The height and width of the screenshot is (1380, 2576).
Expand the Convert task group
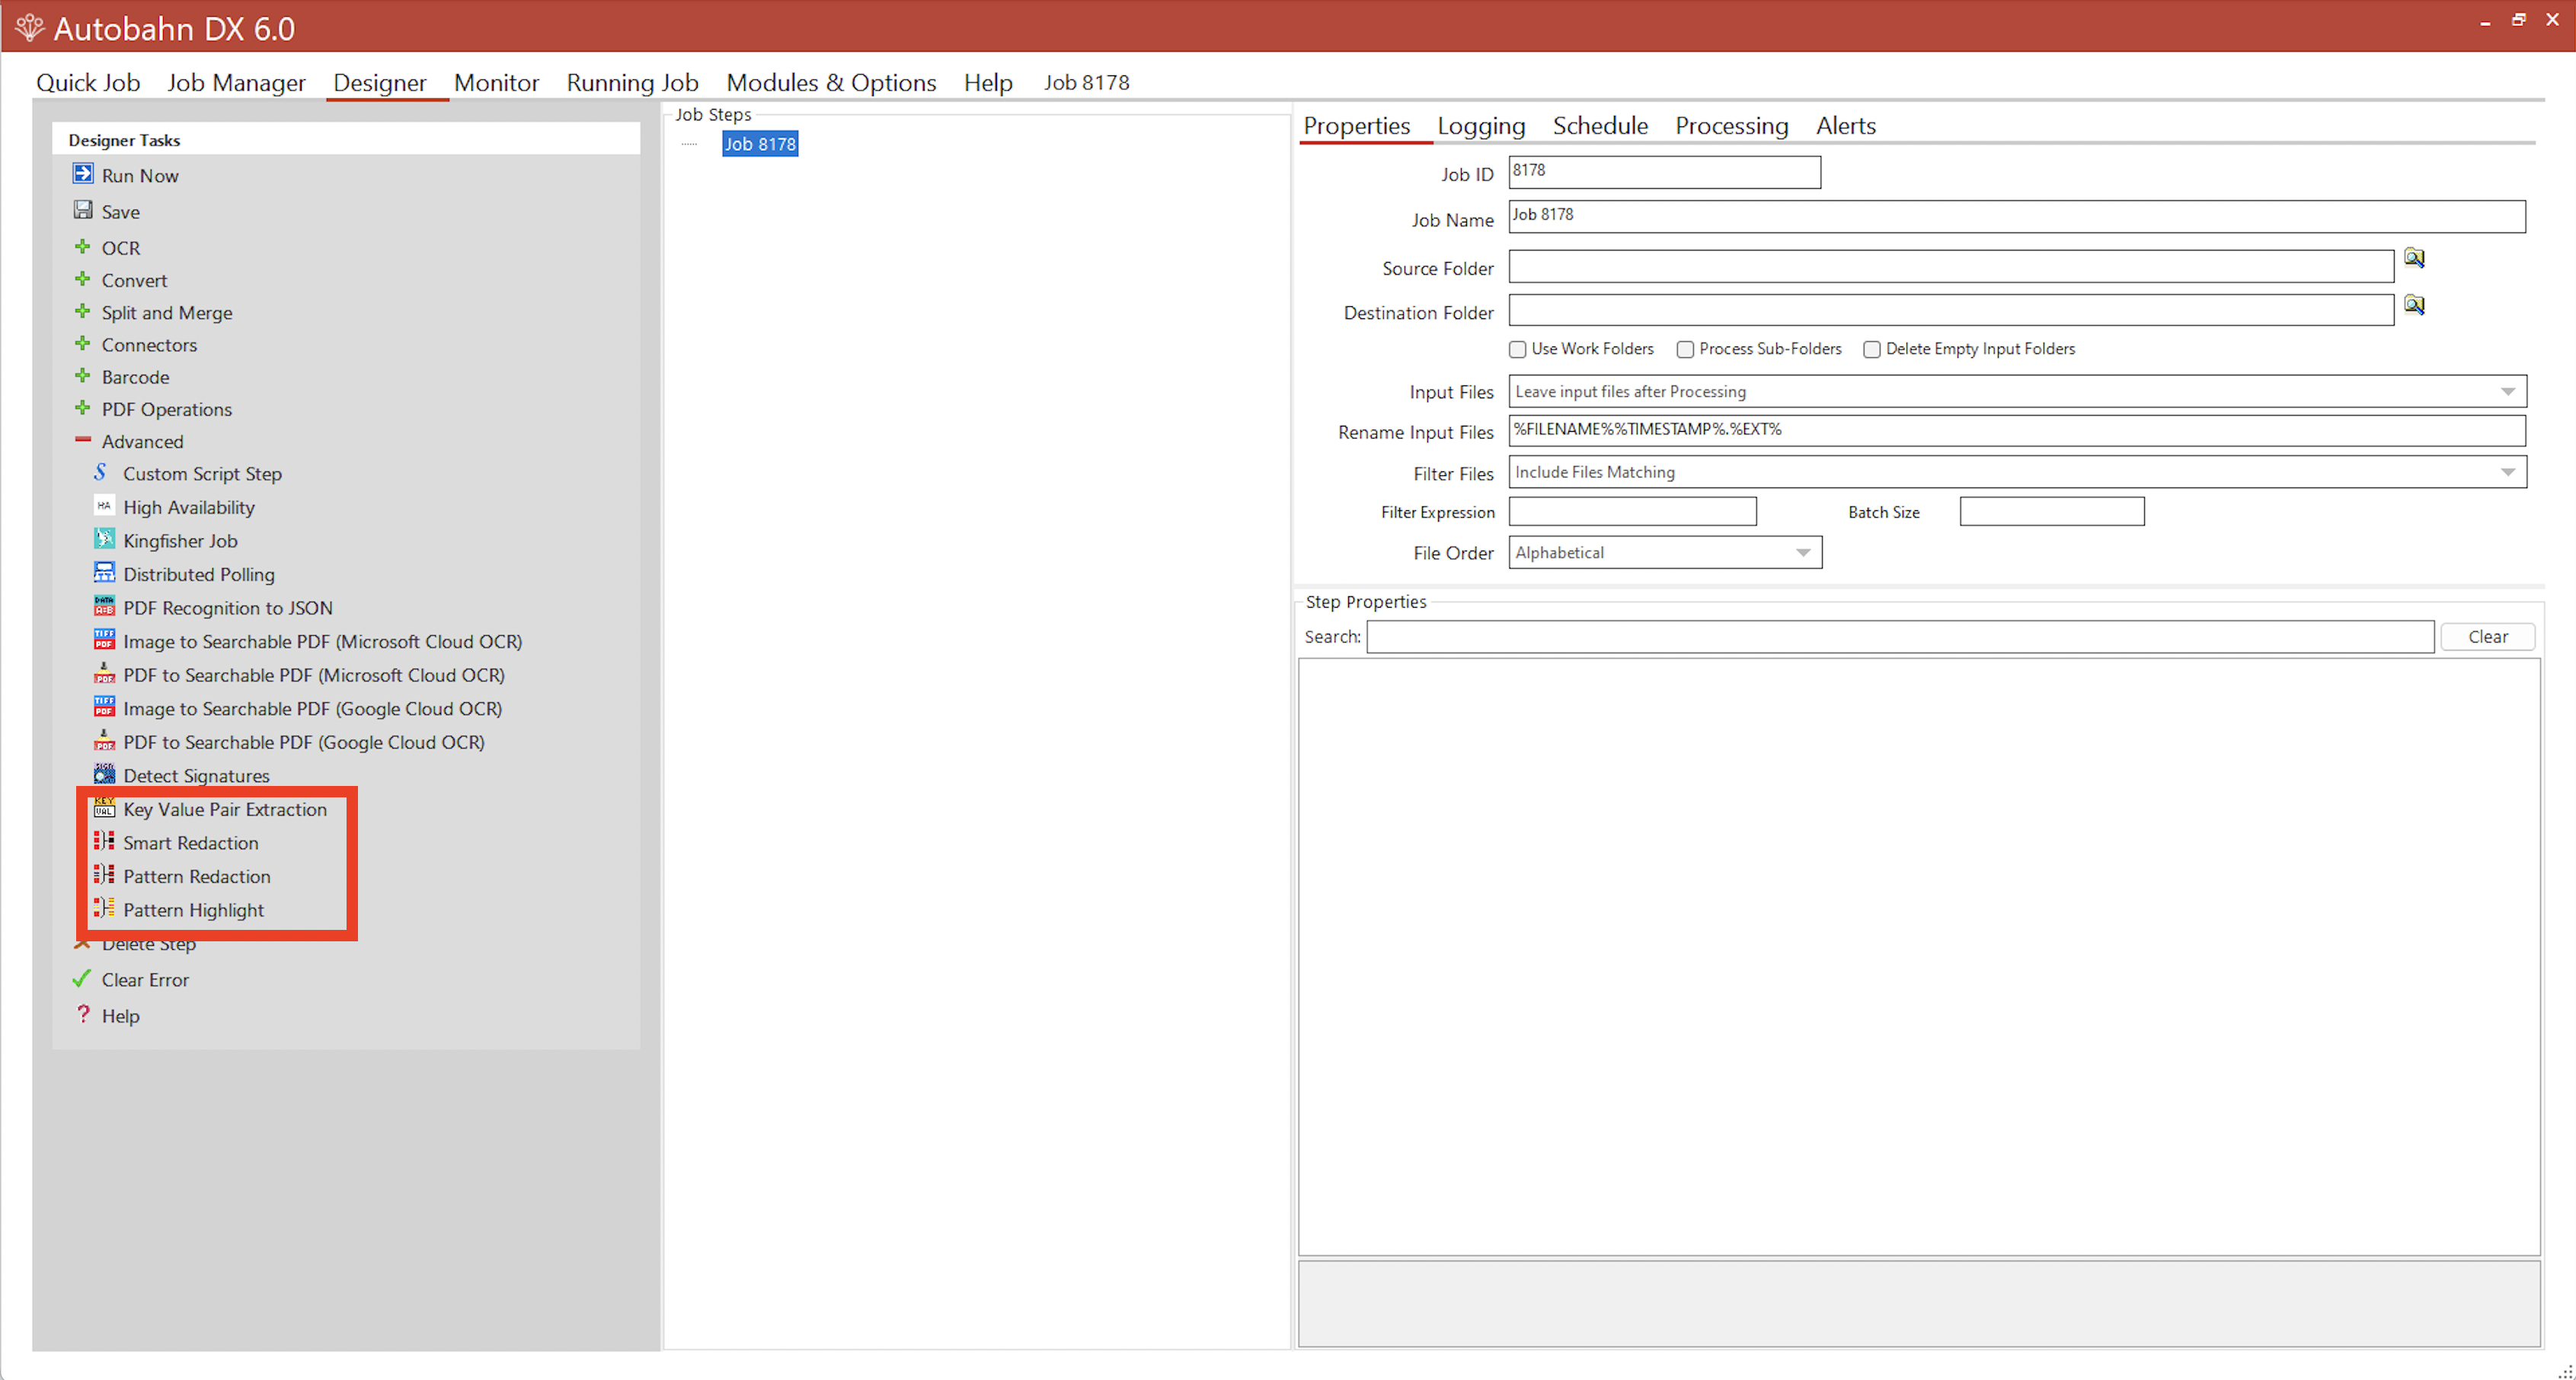[82, 279]
